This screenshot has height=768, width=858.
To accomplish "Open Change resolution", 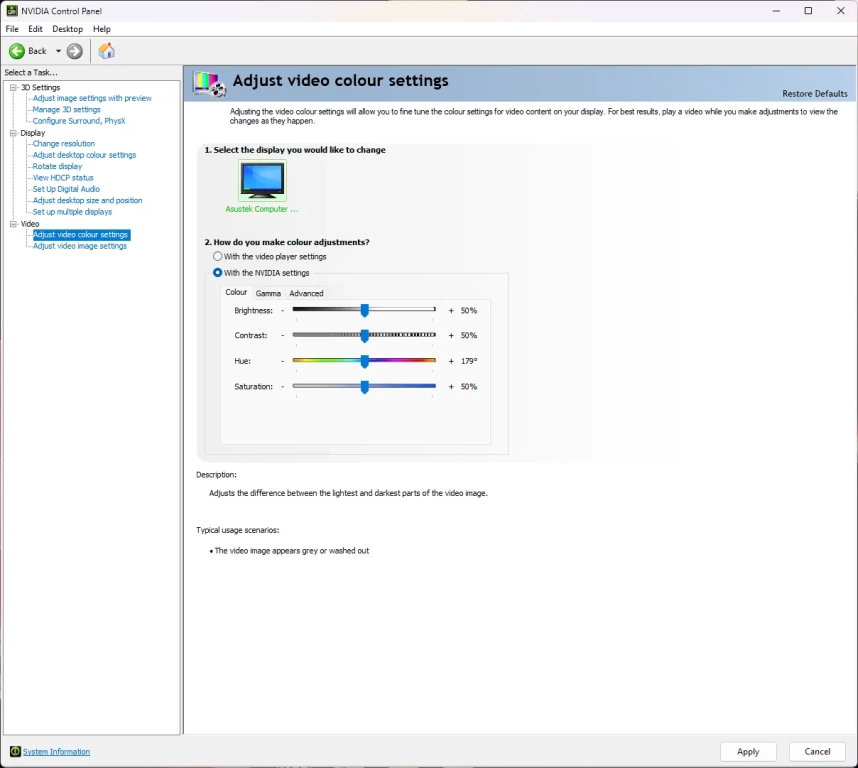I will point(63,144).
